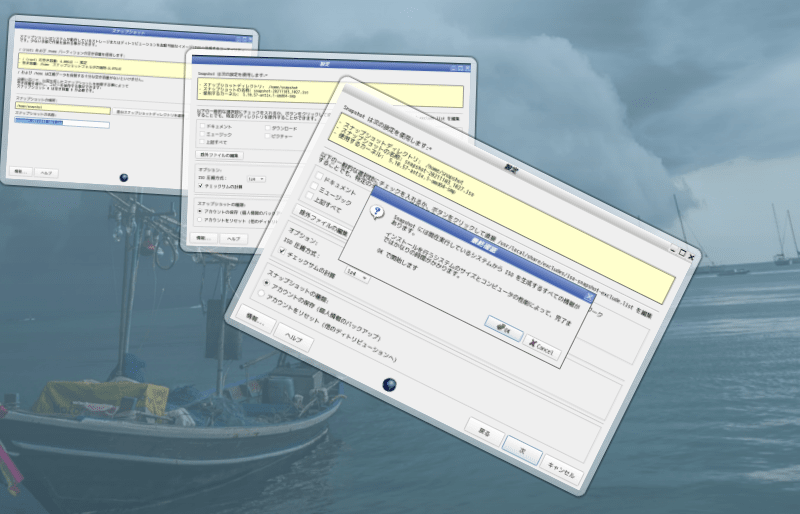The image size is (800, 514).
Task: Select アカウントの保存 radio in tilted 設定 window
Action: click(x=266, y=283)
